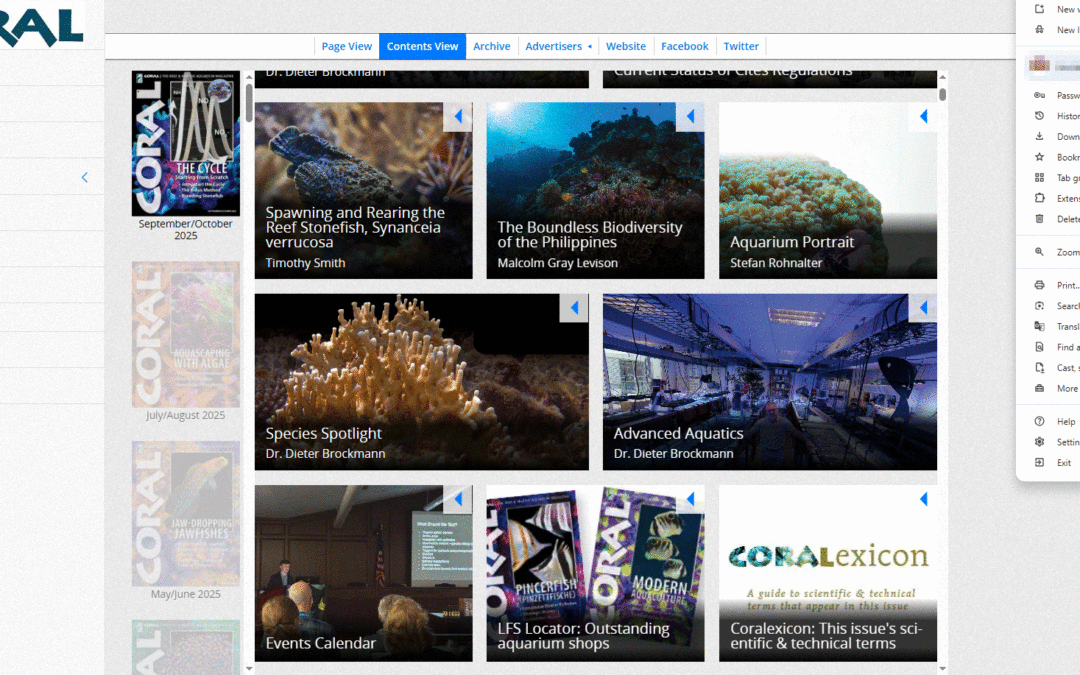The height and width of the screenshot is (675, 1080).
Task: Click share arrow on Aquarium Portrait tile
Action: (x=923, y=117)
